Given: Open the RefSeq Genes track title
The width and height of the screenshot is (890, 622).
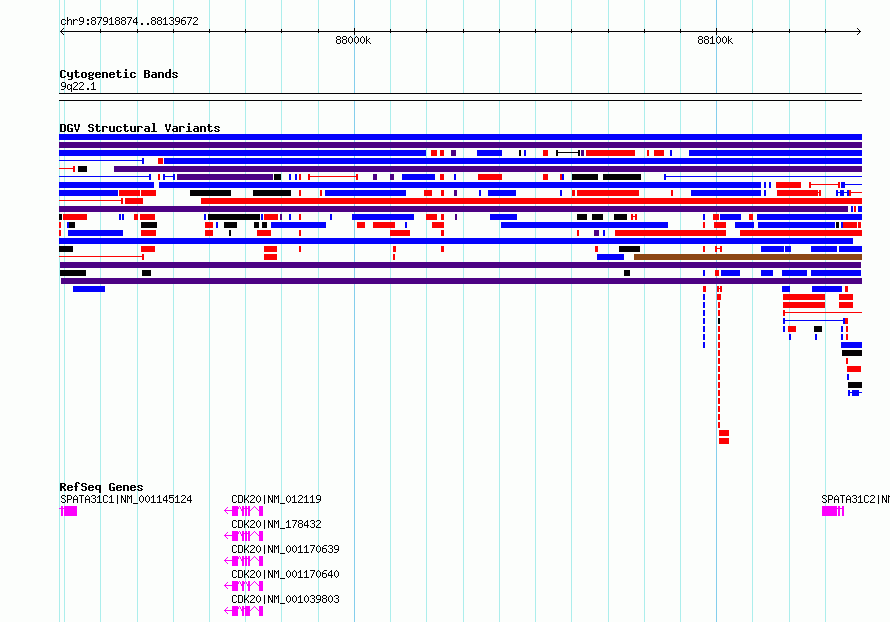Looking at the screenshot, I should (x=101, y=487).
